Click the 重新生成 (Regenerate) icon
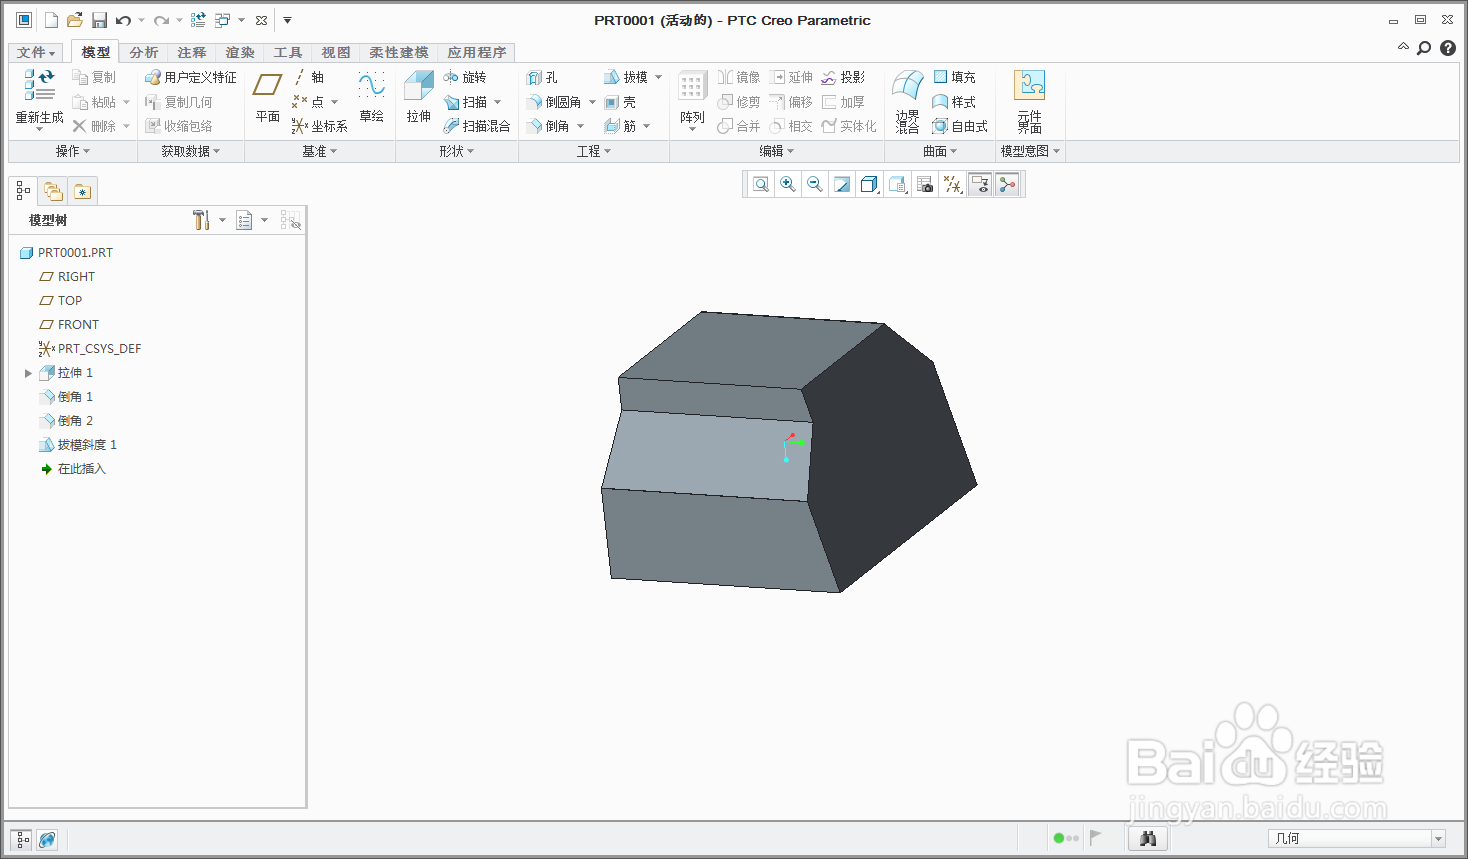 (x=39, y=98)
